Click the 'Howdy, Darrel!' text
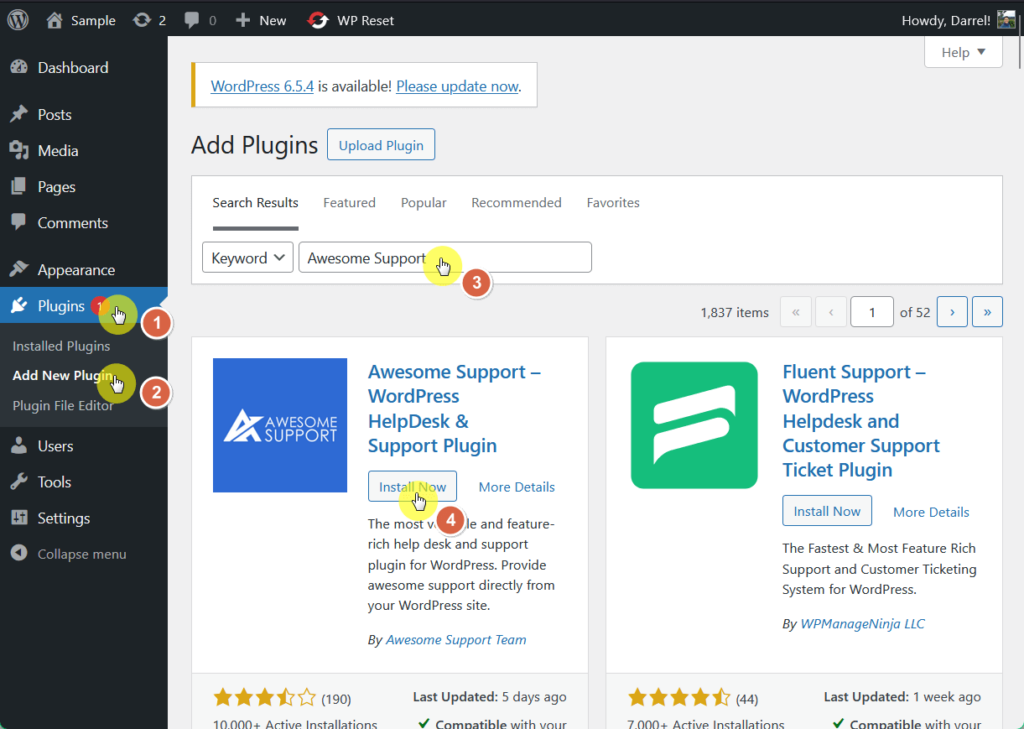 [946, 20]
